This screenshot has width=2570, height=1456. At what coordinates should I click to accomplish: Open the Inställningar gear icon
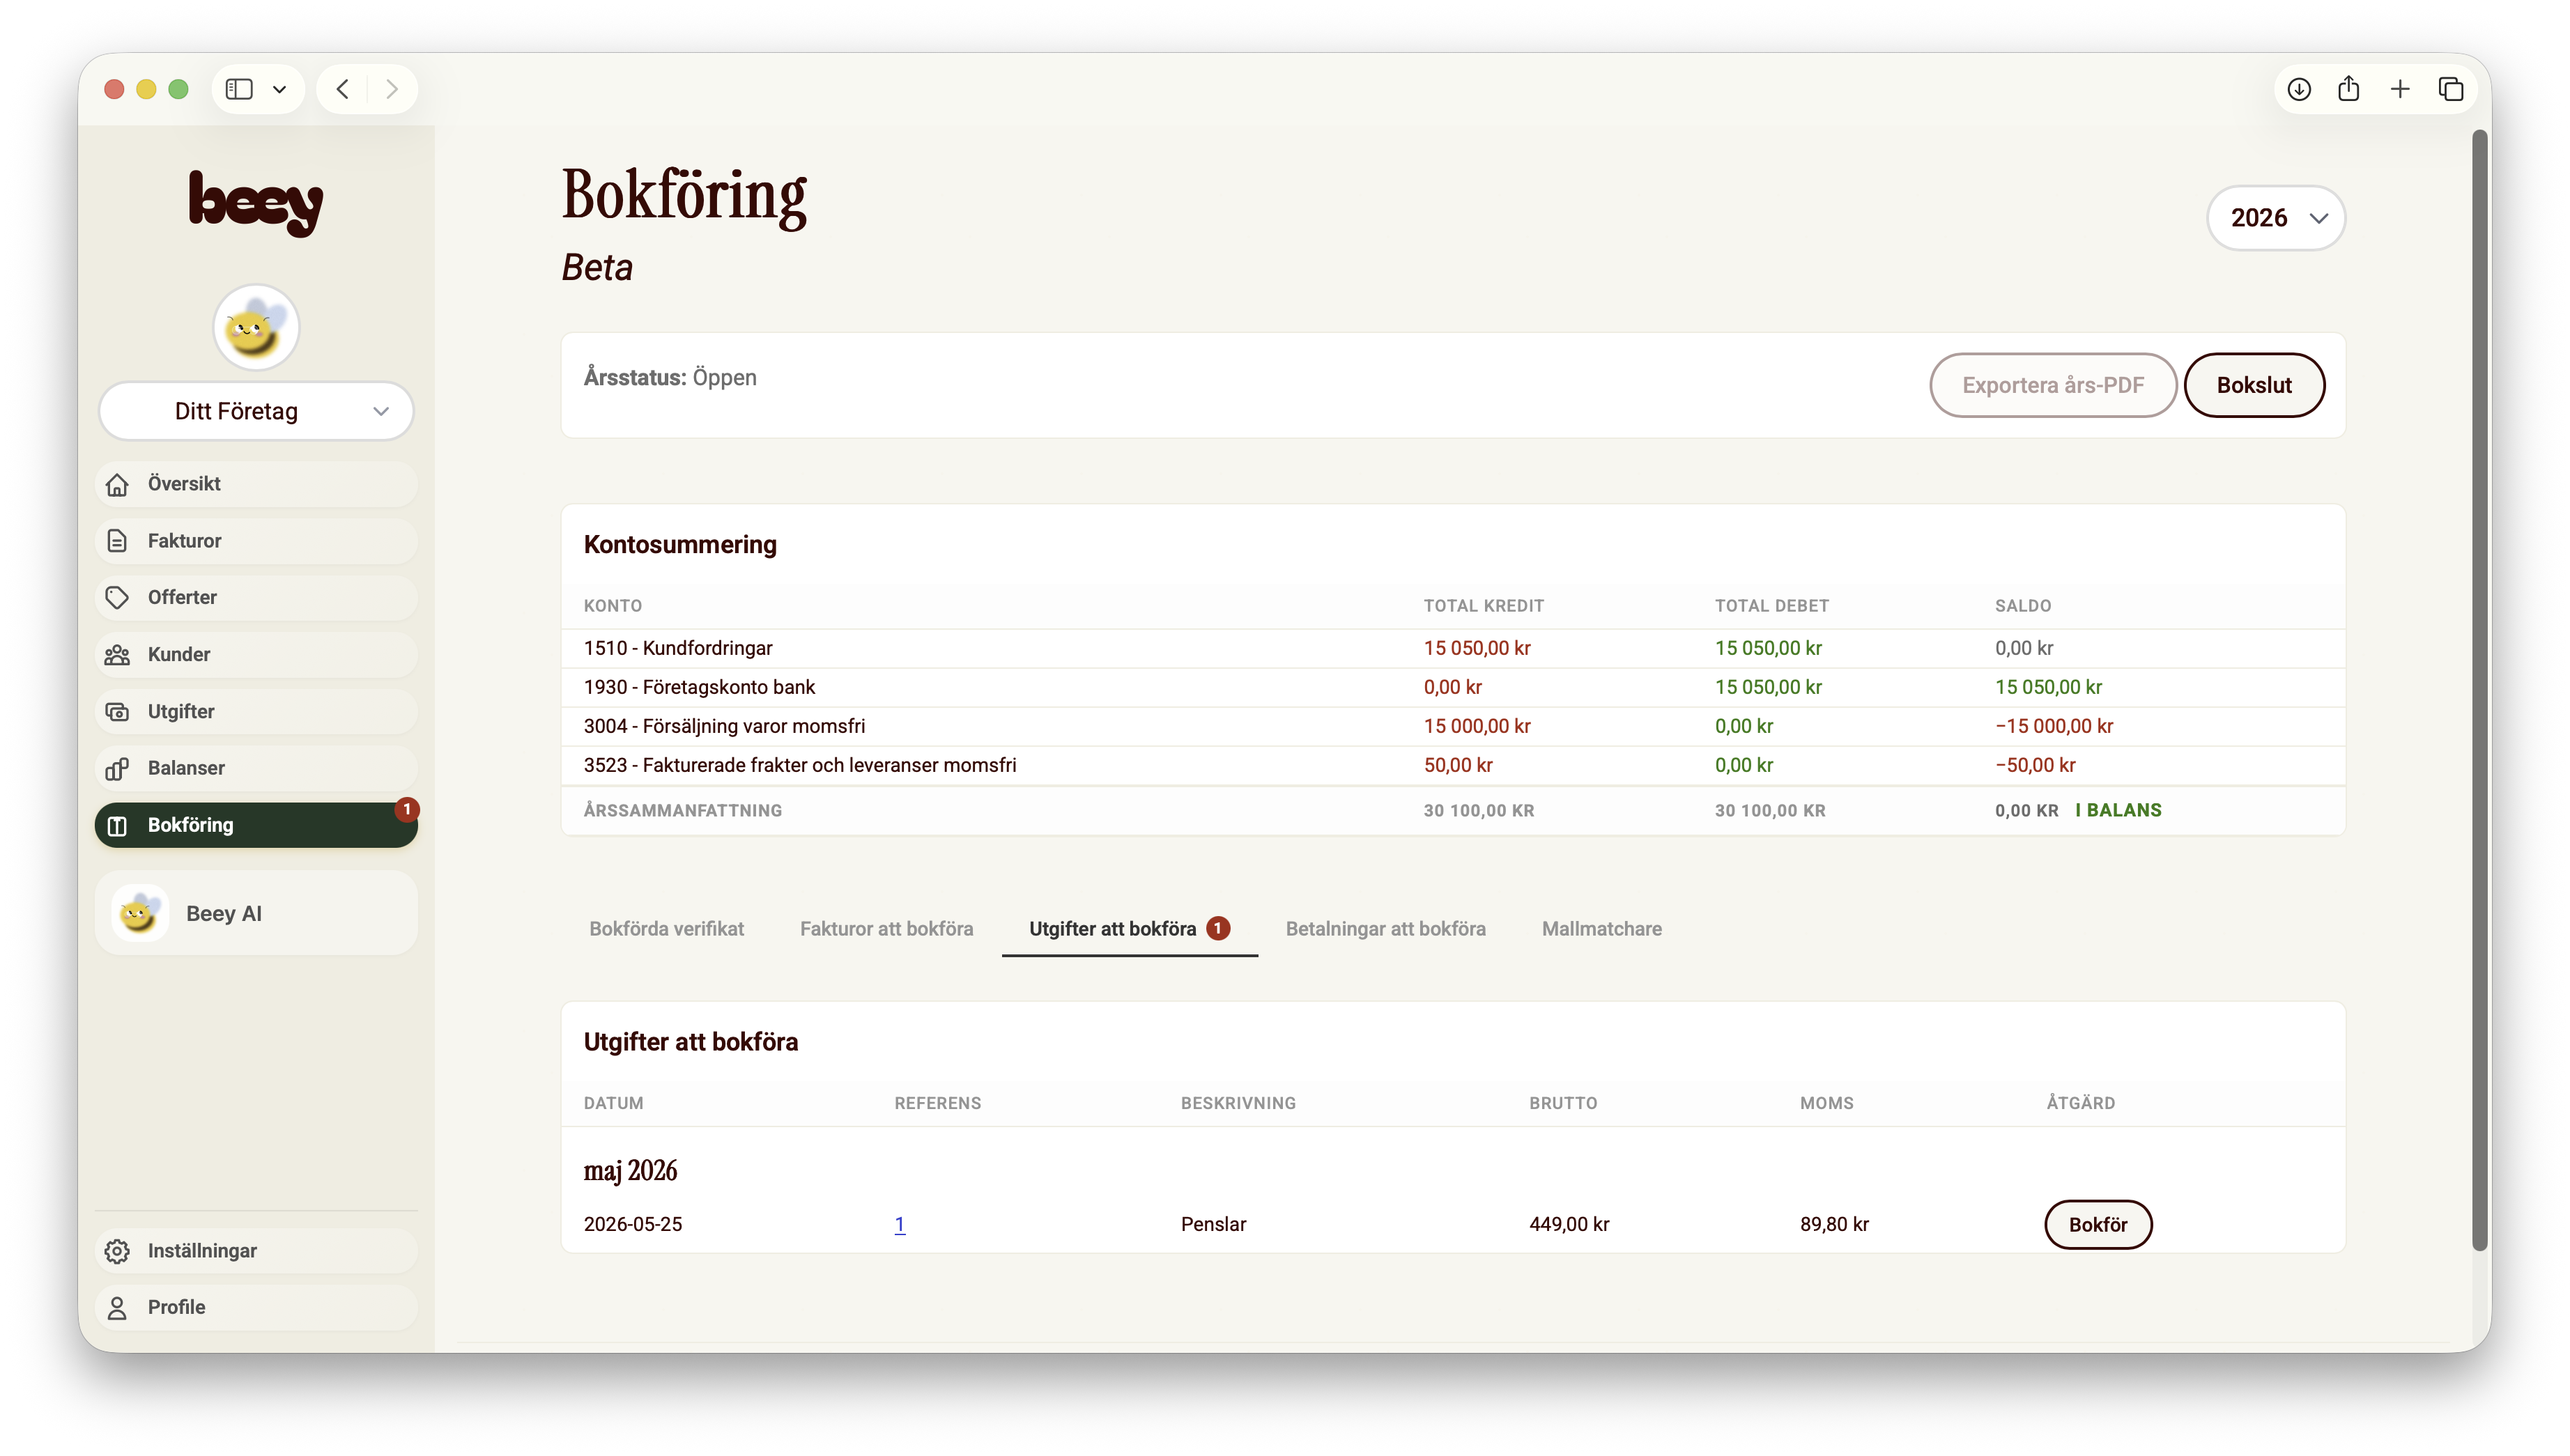point(117,1251)
